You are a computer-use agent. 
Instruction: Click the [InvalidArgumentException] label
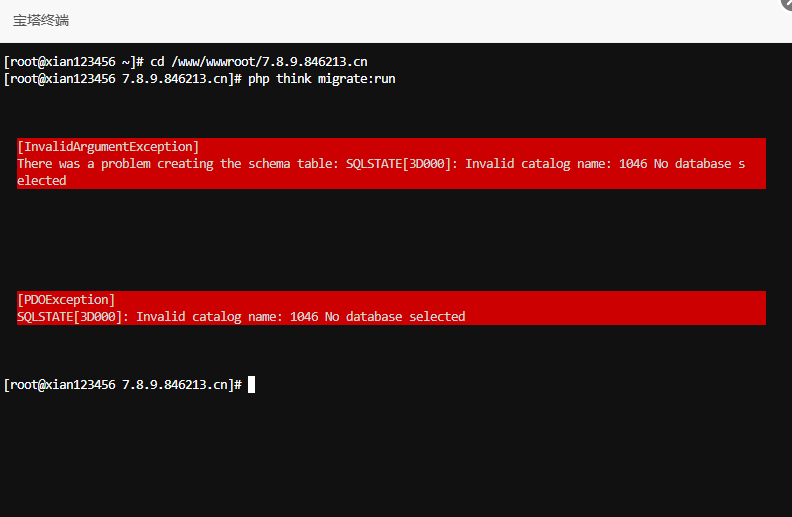coord(108,147)
